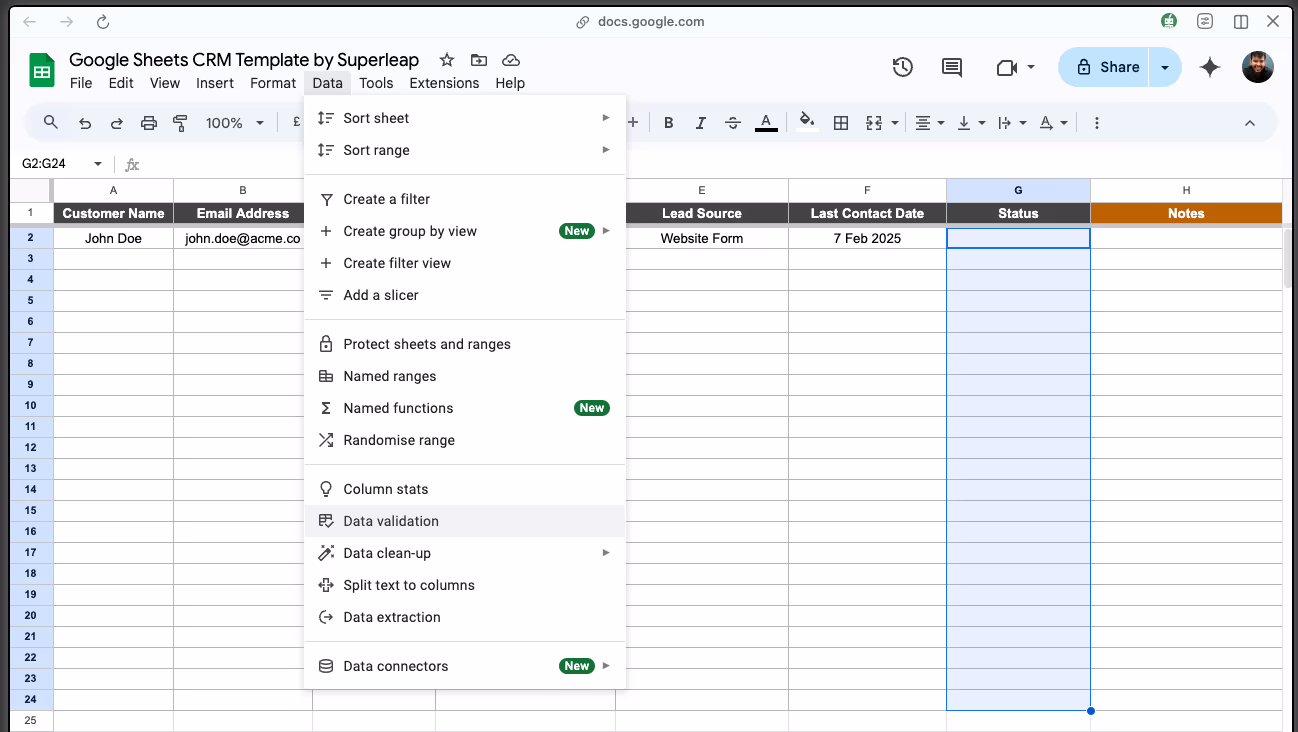Viewport: 1298px width, 732px height.
Task: Select Randomise range
Action: 465,440
